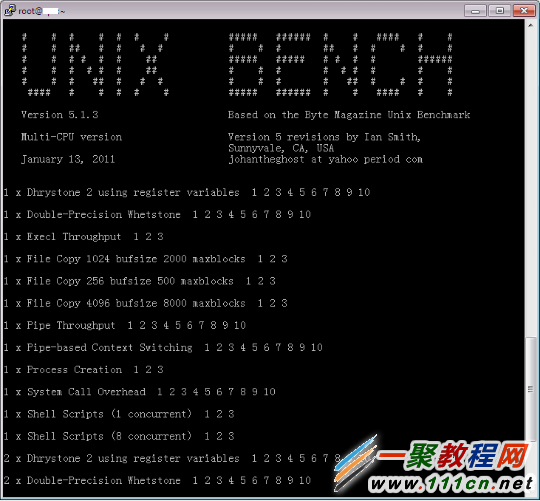Click the 'Shell Scripts (8 concurrent)' line
540x501 pixels.
point(119,436)
